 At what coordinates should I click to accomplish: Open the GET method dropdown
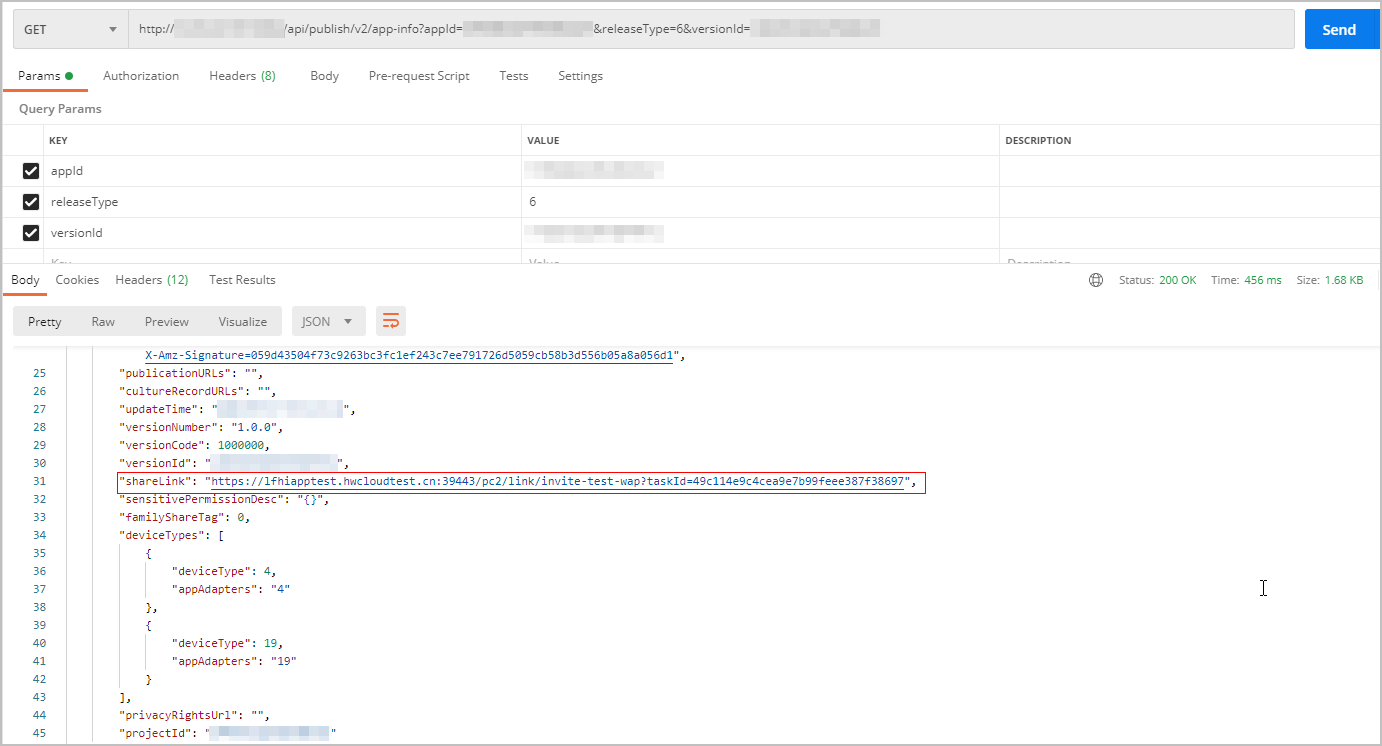[x=70, y=30]
